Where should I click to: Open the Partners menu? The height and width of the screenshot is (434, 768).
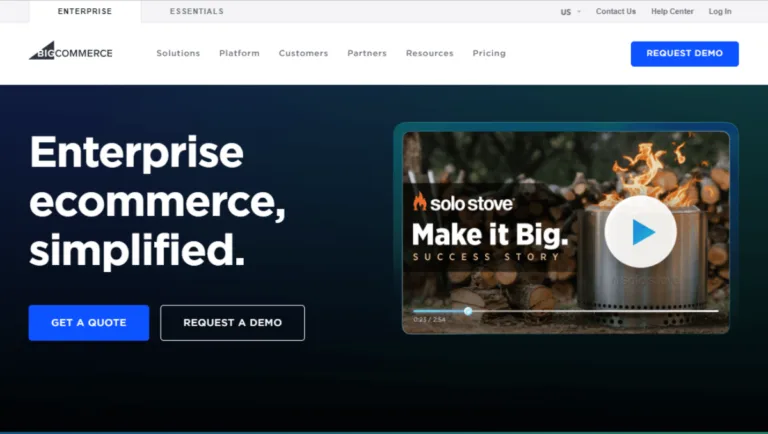tap(367, 53)
